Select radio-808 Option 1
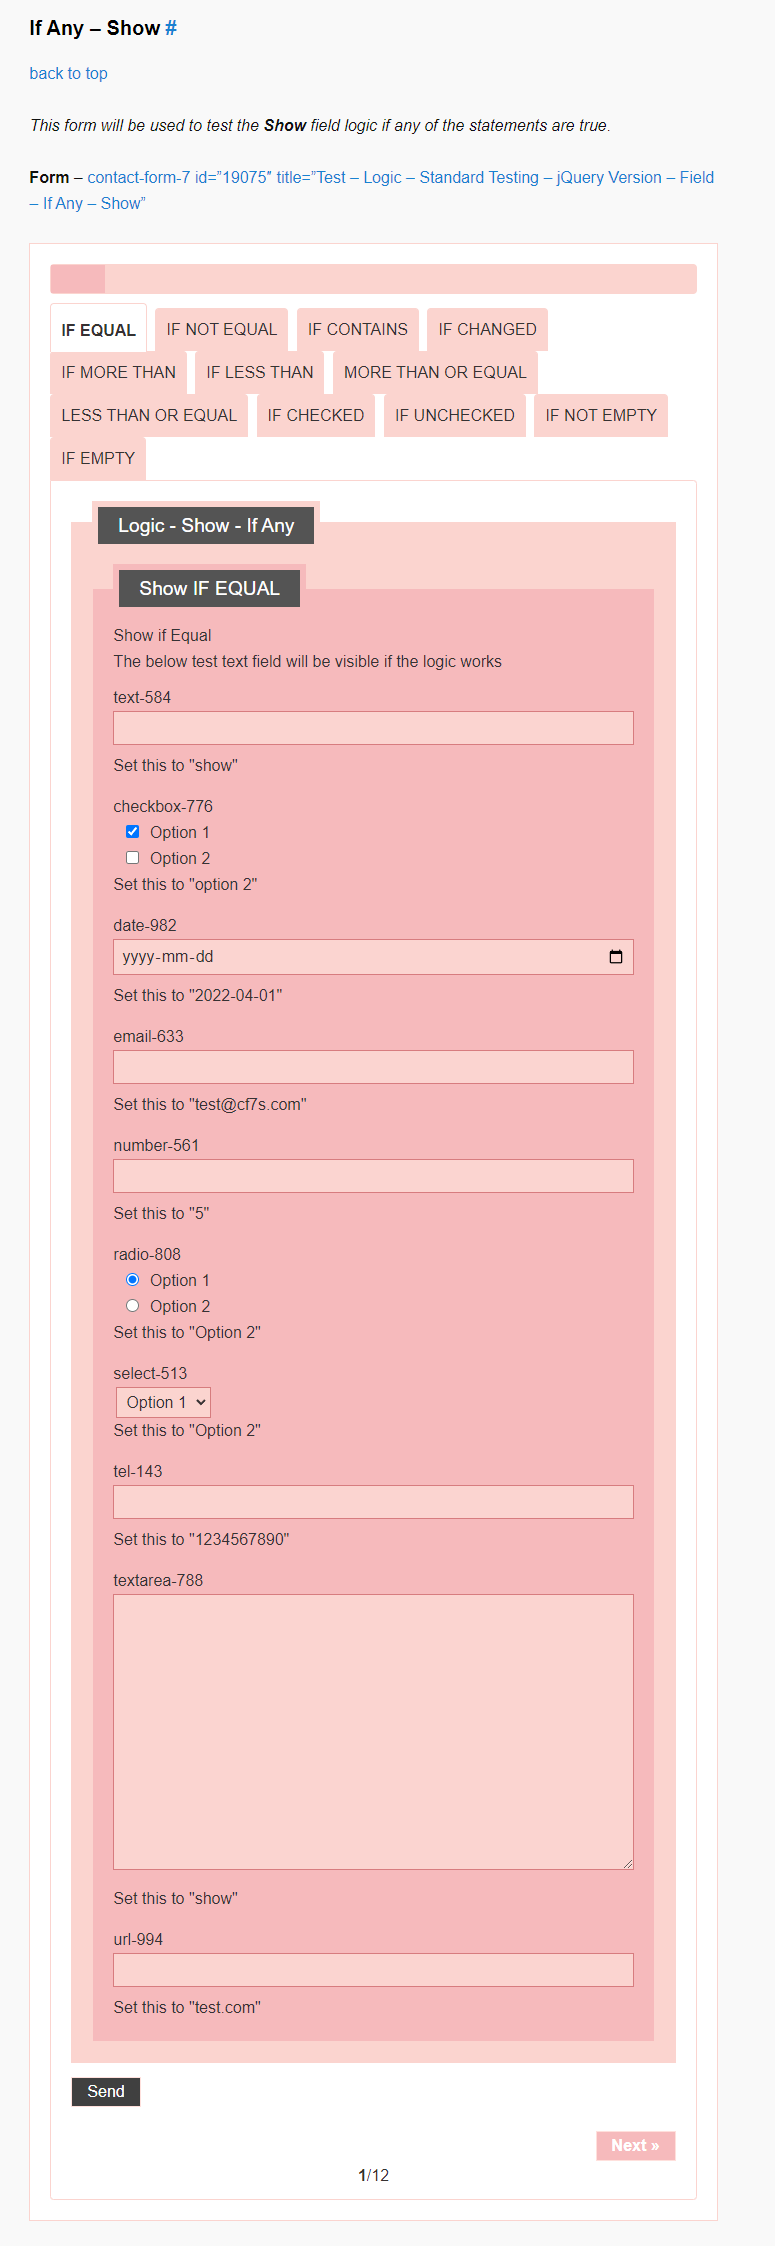The height and width of the screenshot is (2246, 775). point(133,1280)
